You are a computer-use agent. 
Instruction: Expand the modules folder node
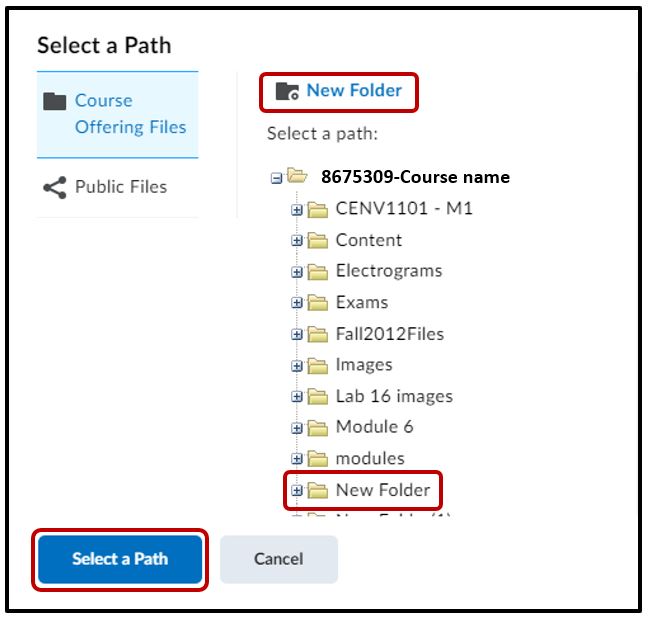coord(297,460)
